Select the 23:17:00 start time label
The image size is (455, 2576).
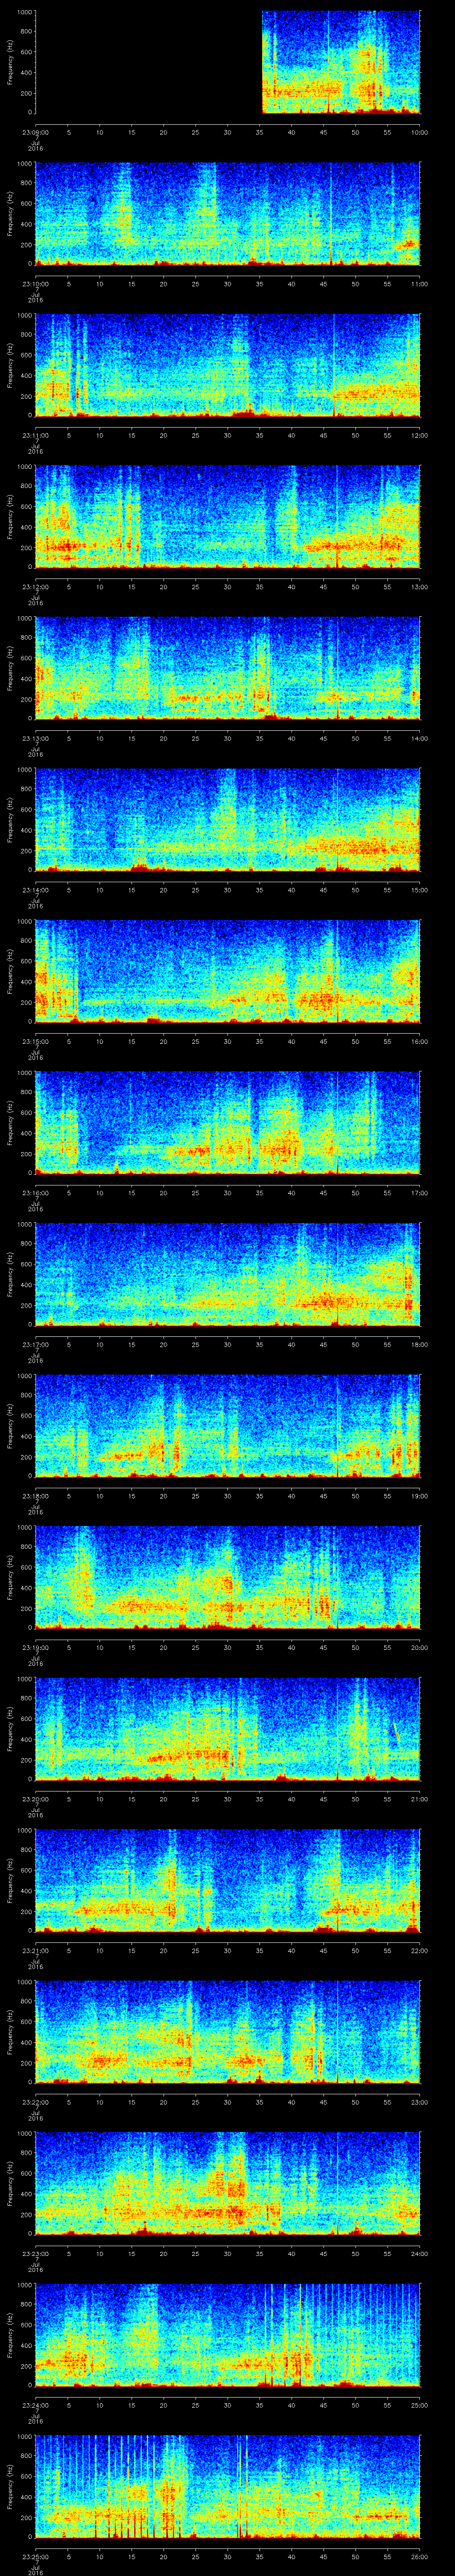point(35,1345)
